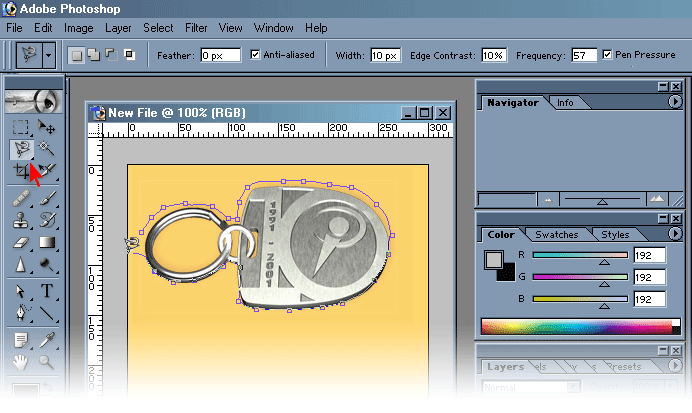This screenshot has height=413, width=692.
Task: Select the Eyedropper tool
Action: click(47, 340)
